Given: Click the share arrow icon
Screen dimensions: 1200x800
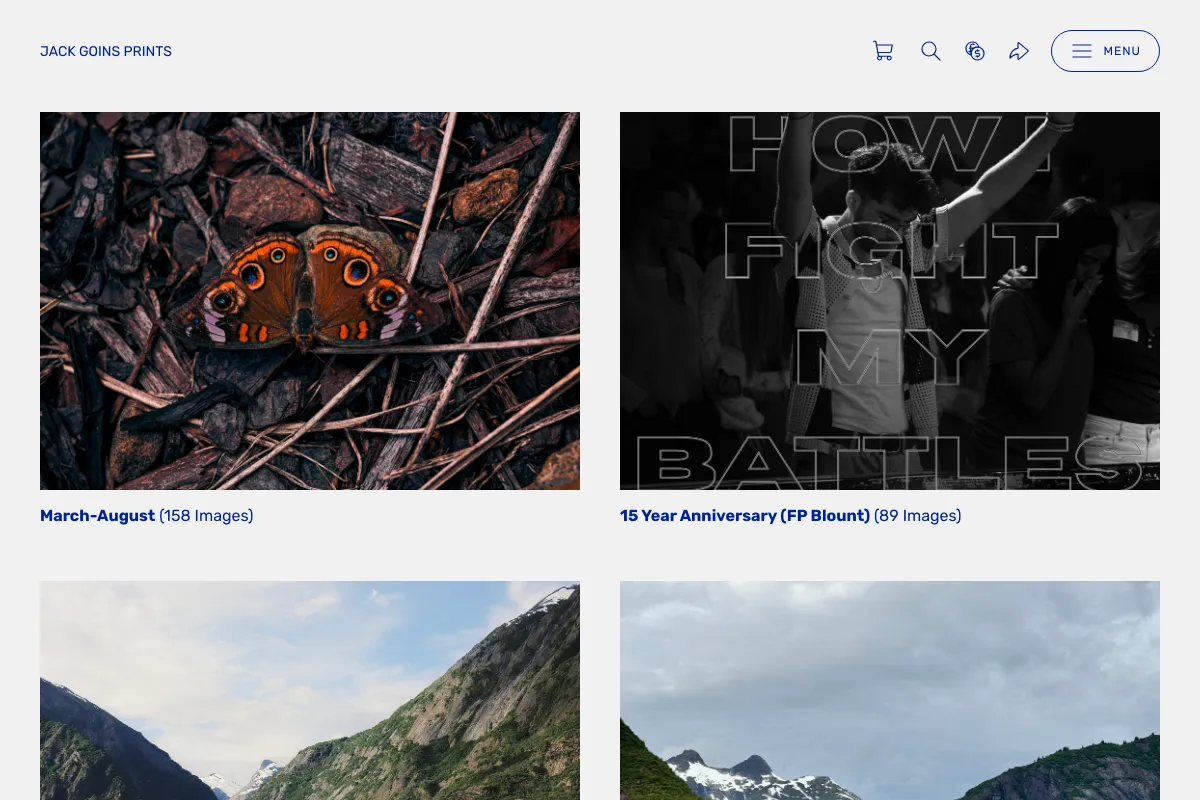Looking at the screenshot, I should (x=1019, y=51).
